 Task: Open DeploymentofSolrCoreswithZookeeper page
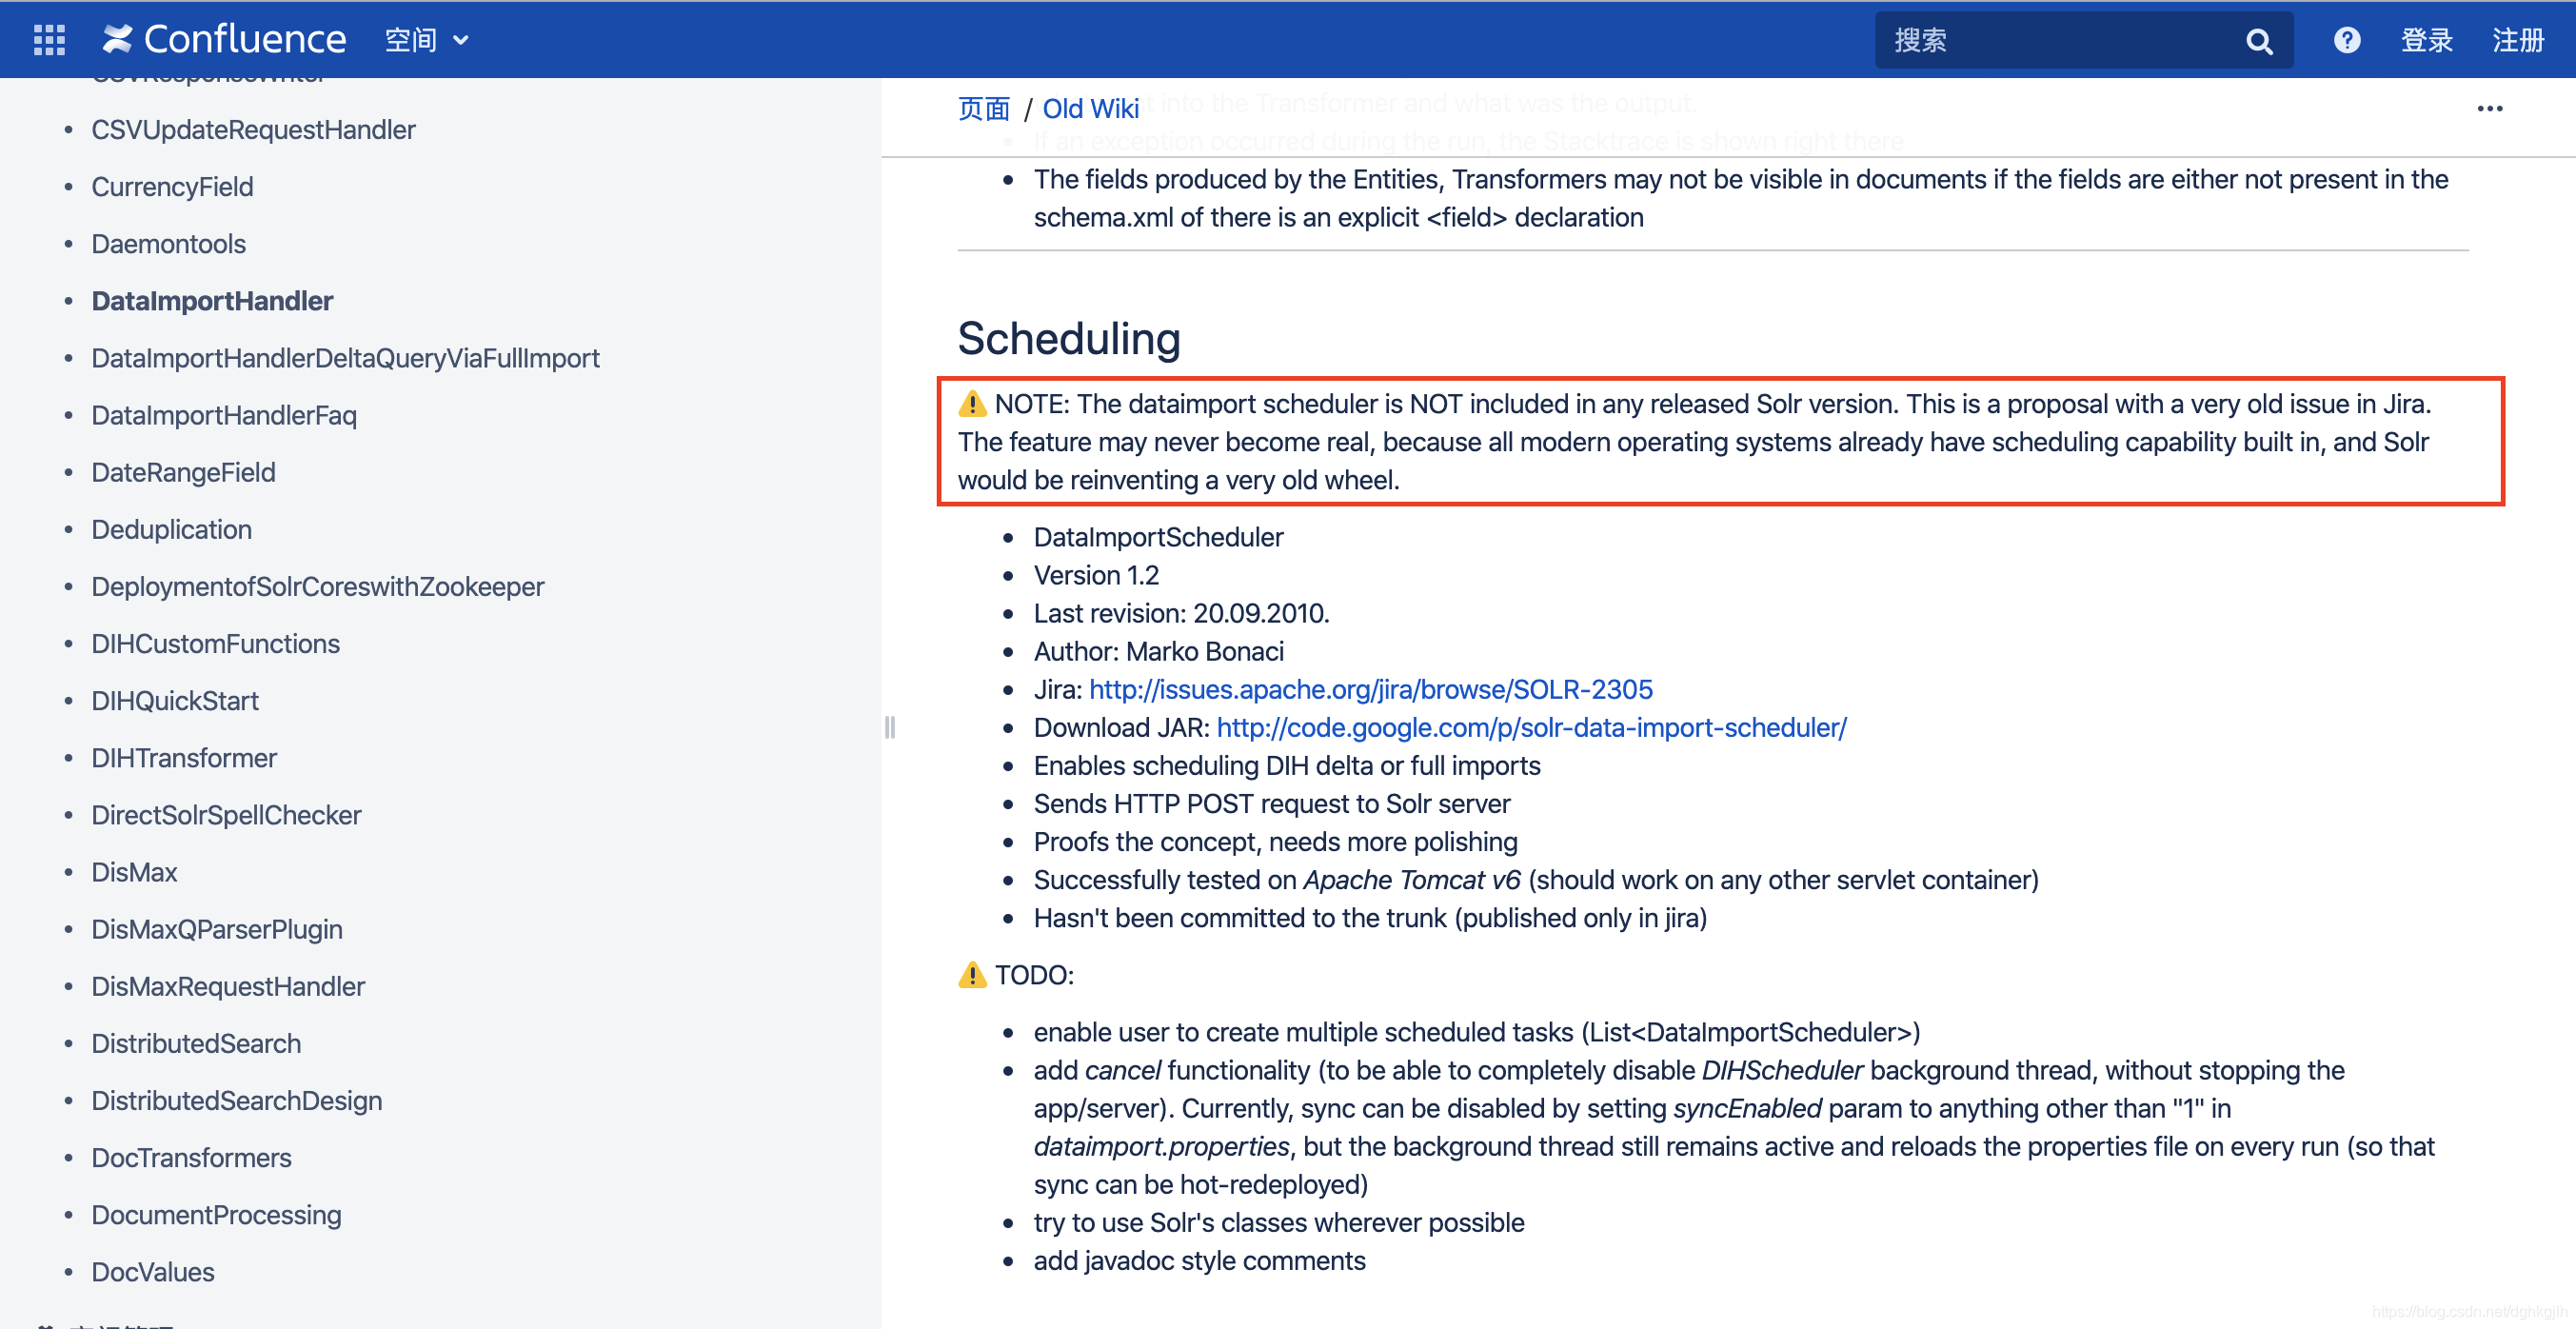coord(318,586)
